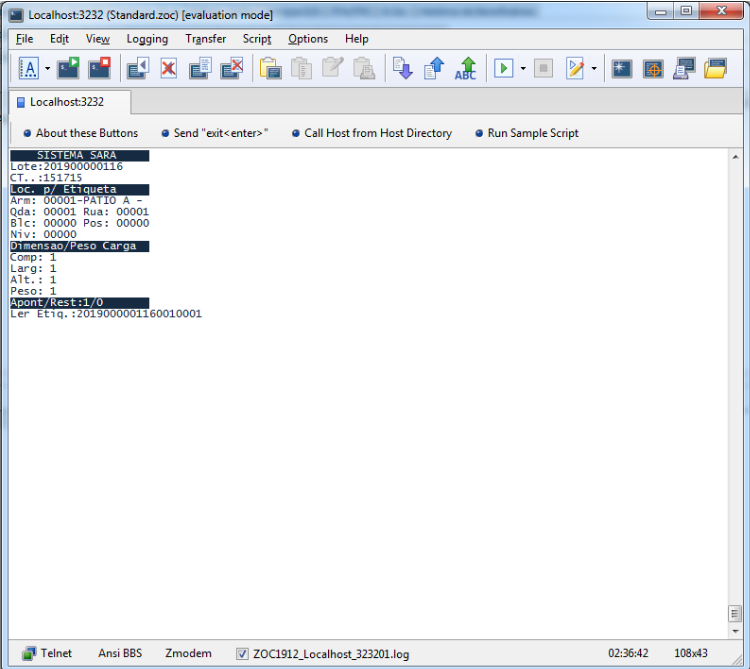Open the Transfer menu
Screen dimensions: 750x669
point(206,39)
